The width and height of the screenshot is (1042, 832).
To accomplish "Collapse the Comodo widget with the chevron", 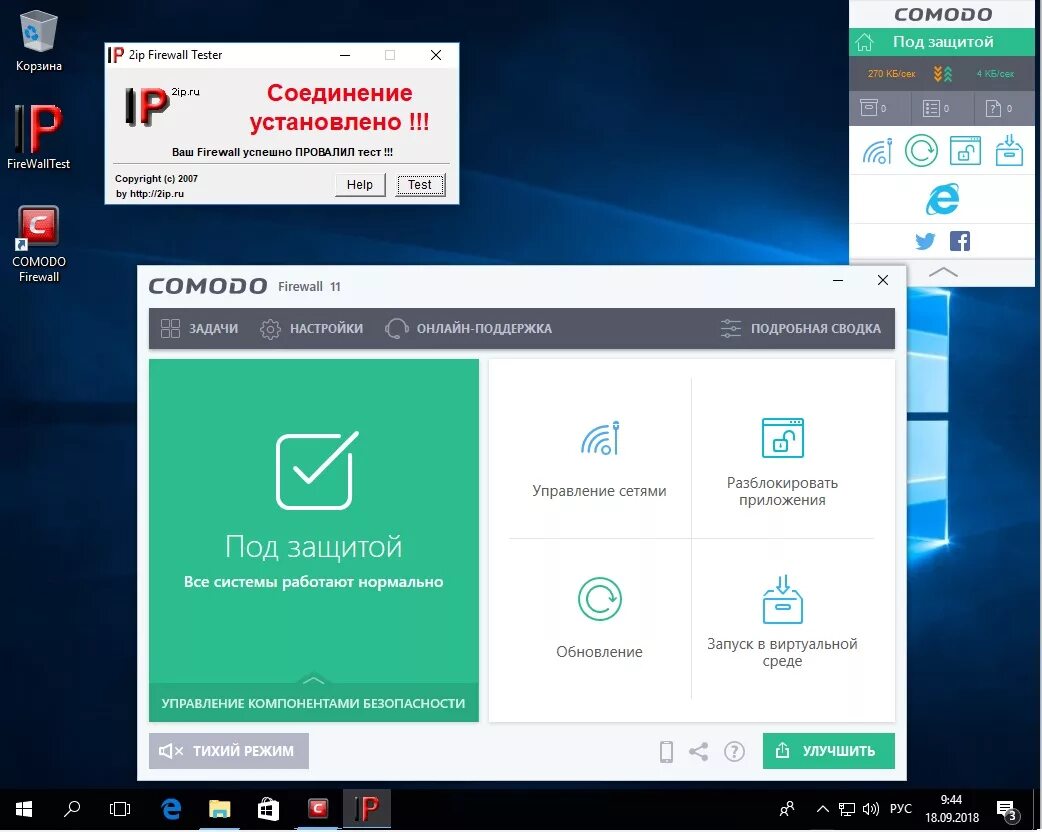I will pos(941,269).
